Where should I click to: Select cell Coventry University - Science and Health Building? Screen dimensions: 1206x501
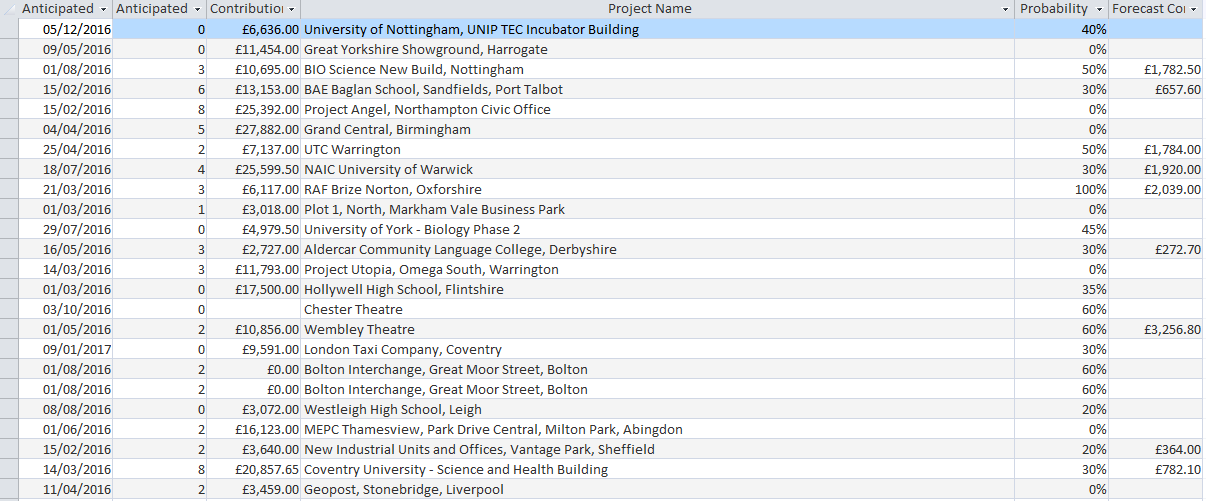[x=658, y=469]
